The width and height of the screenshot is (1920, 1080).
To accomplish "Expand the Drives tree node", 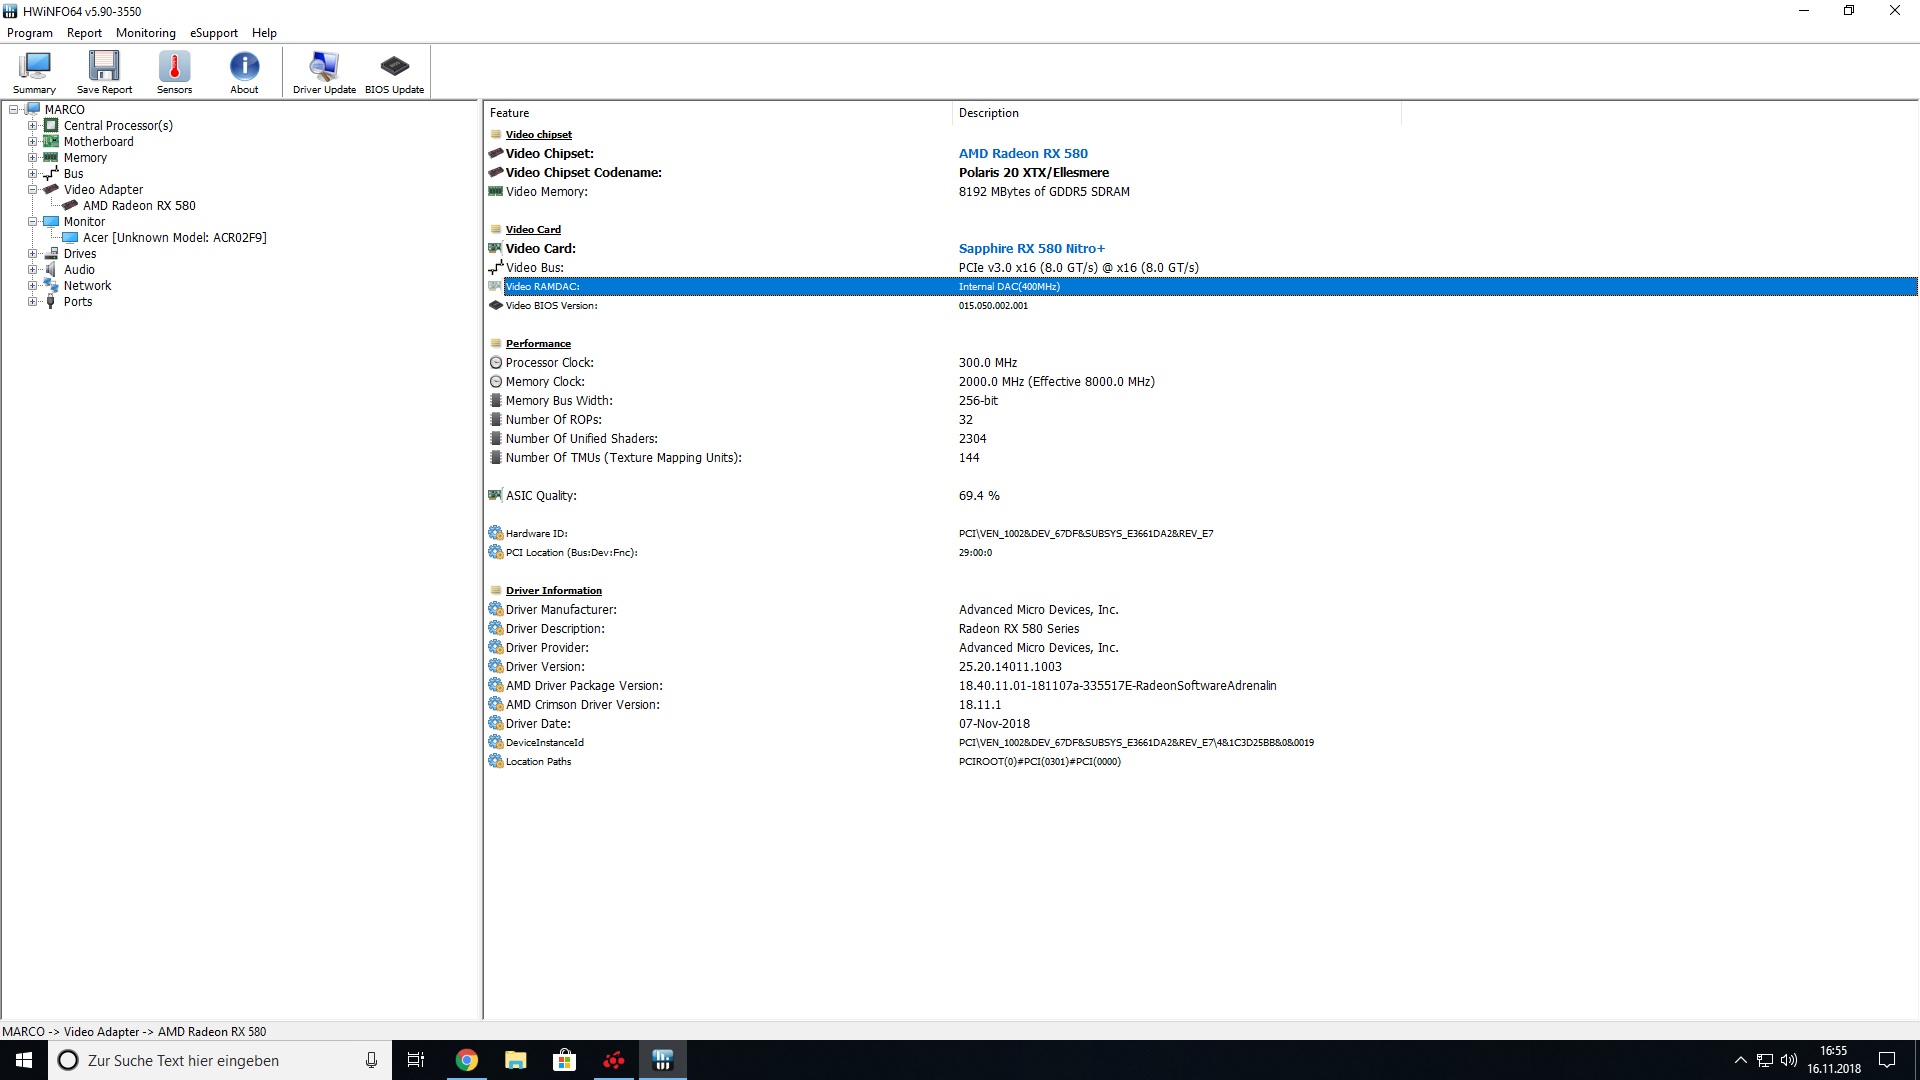I will click(32, 254).
